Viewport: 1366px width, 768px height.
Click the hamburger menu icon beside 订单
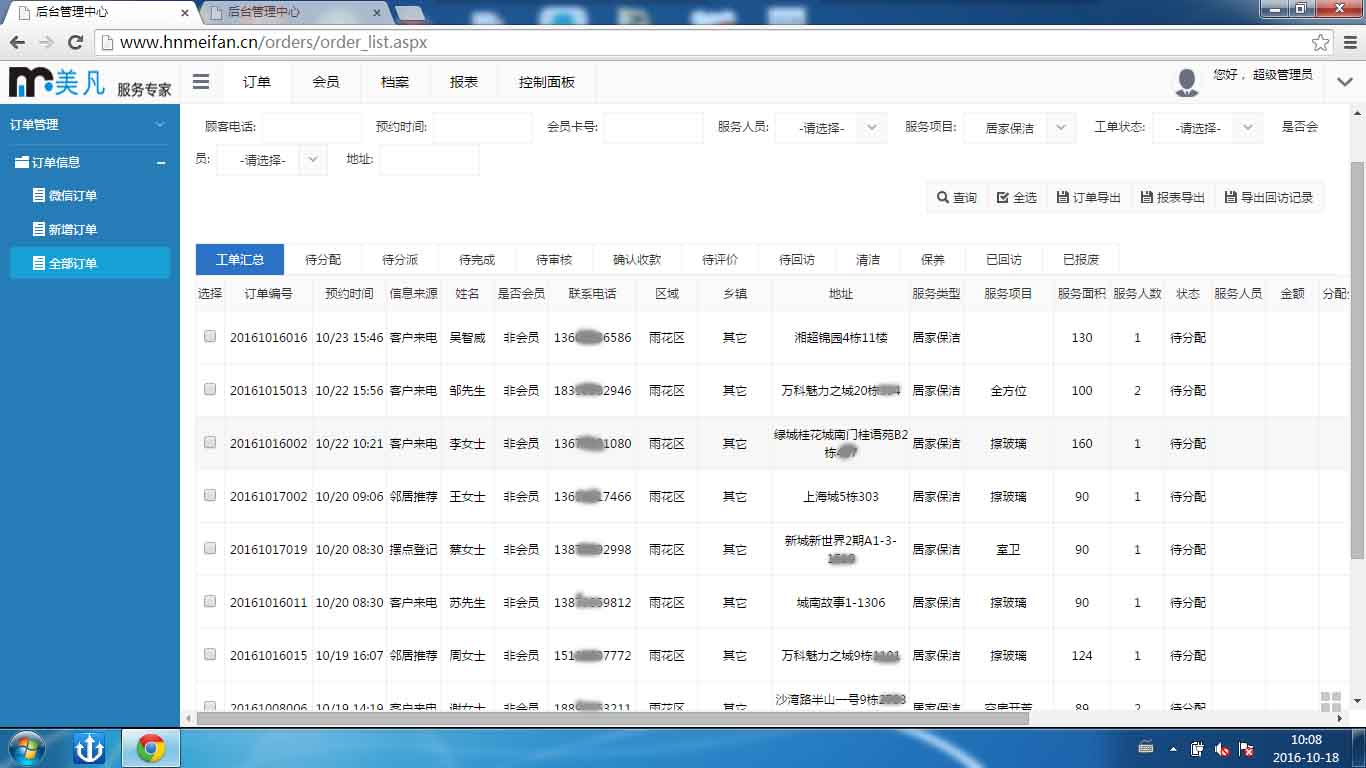click(x=201, y=82)
